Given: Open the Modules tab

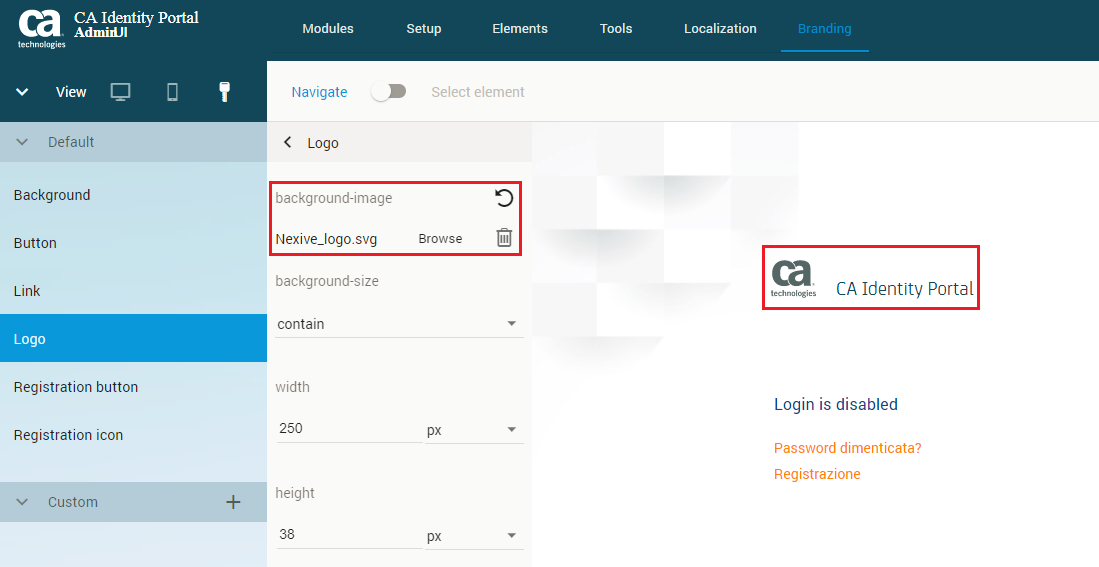Looking at the screenshot, I should [x=328, y=29].
